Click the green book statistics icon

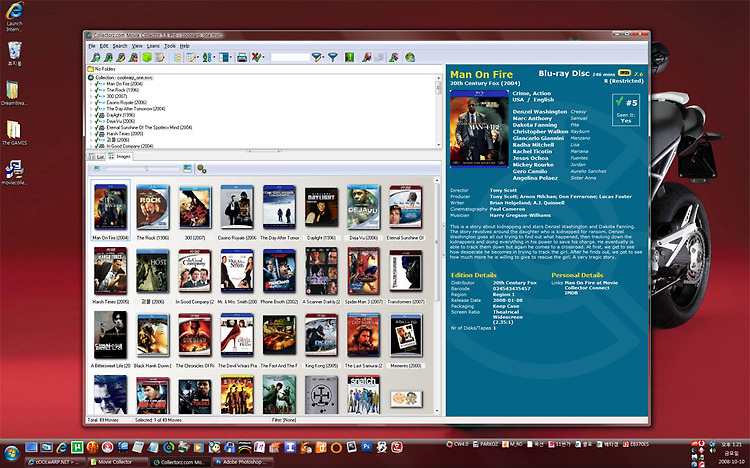click(350, 57)
